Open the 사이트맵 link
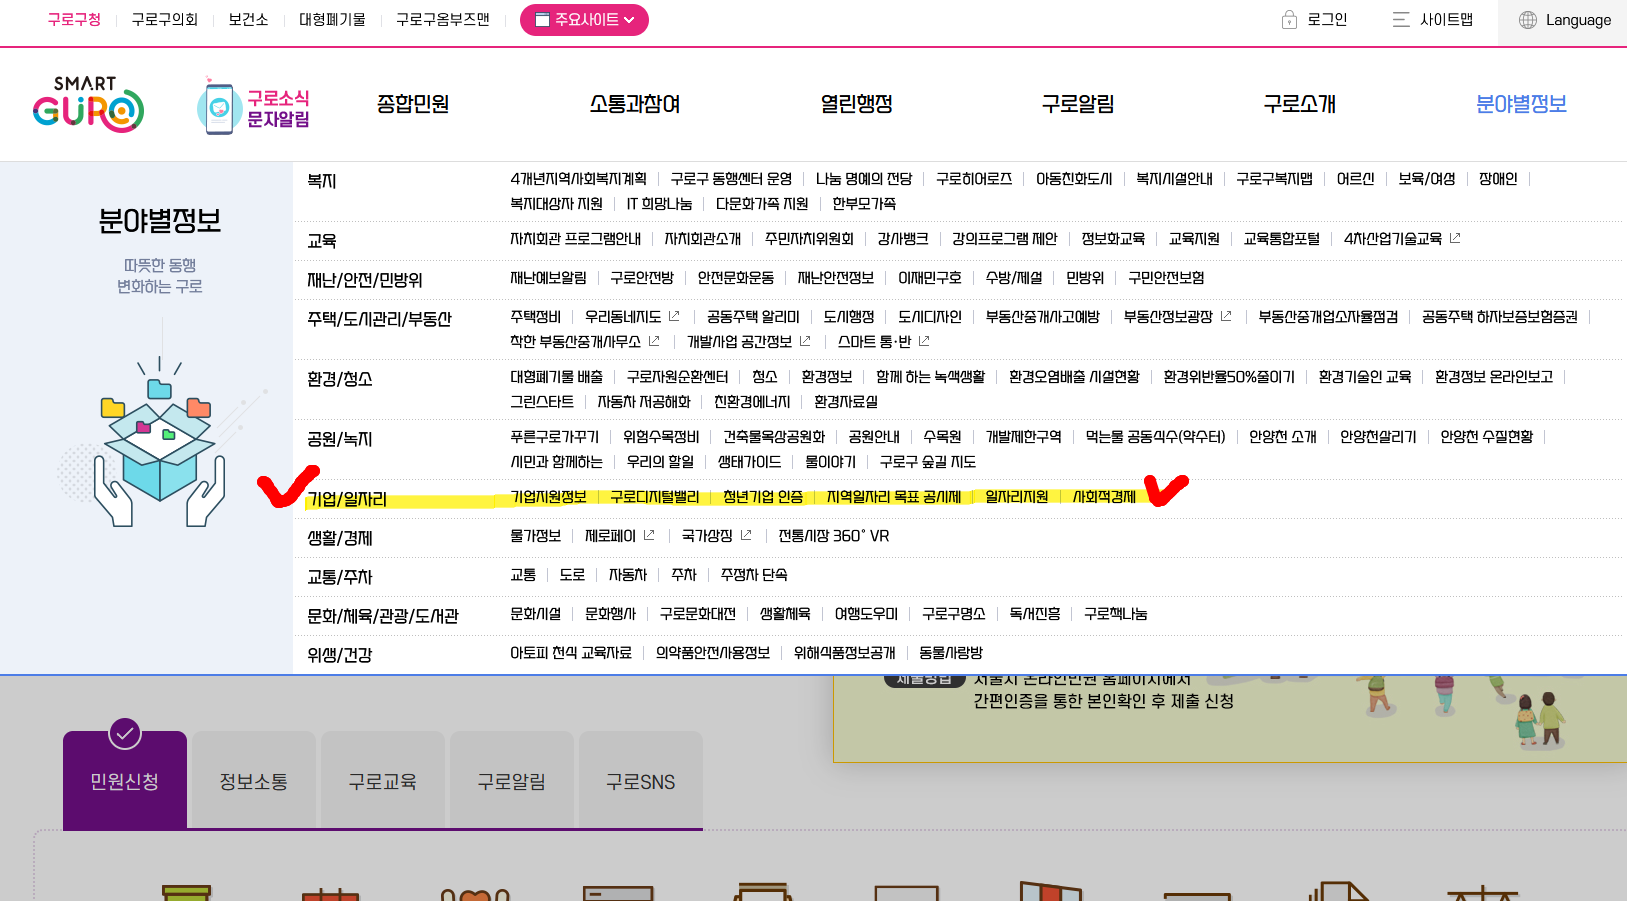Screen dimensions: 1627x901 coord(1446,20)
